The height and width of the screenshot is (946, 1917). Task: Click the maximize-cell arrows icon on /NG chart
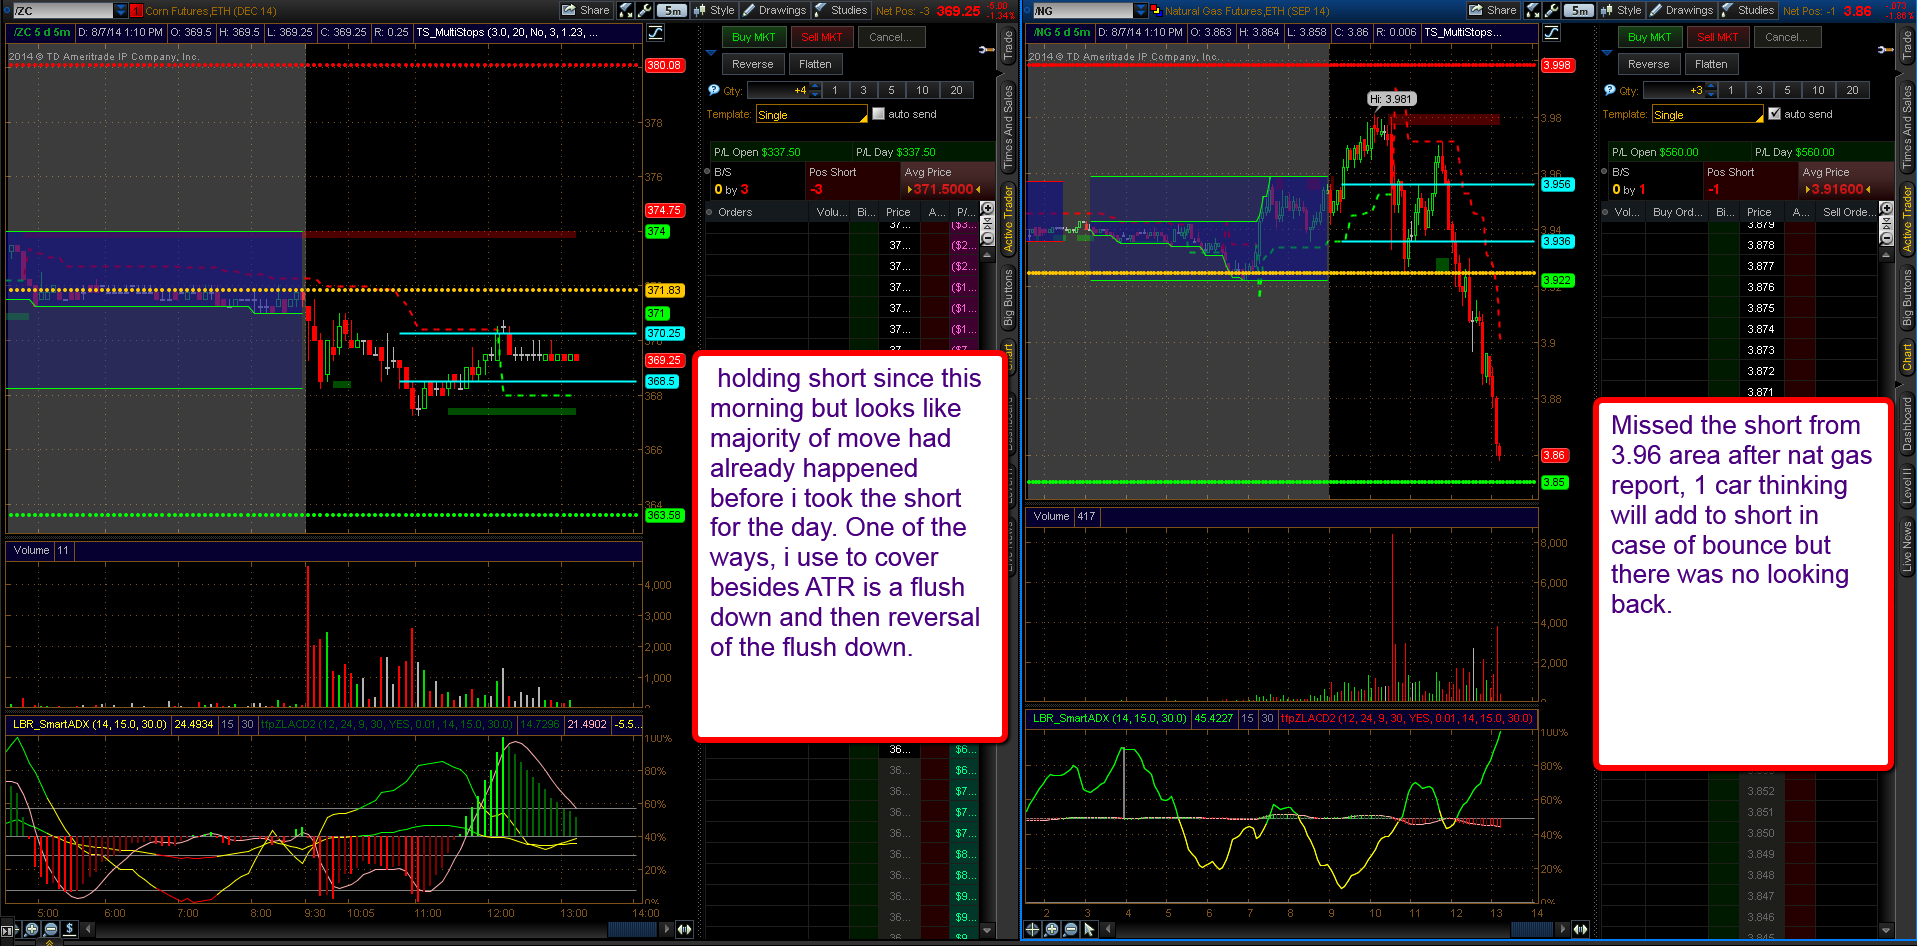point(1533,10)
